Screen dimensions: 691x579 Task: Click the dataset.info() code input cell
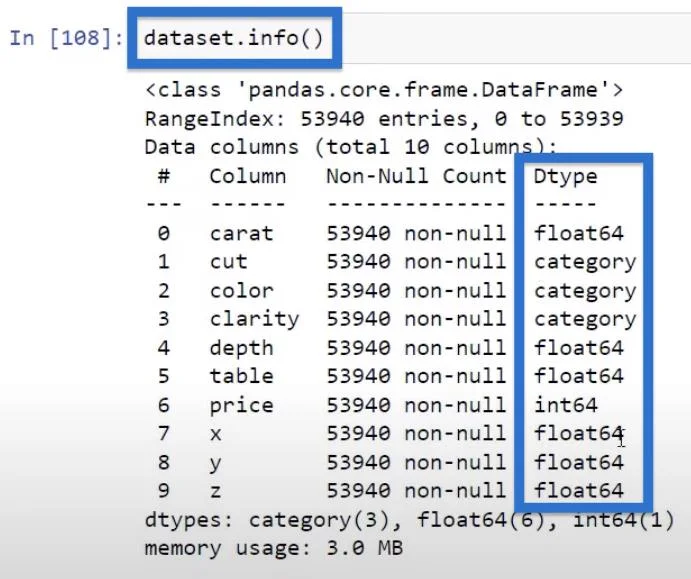pos(410,38)
